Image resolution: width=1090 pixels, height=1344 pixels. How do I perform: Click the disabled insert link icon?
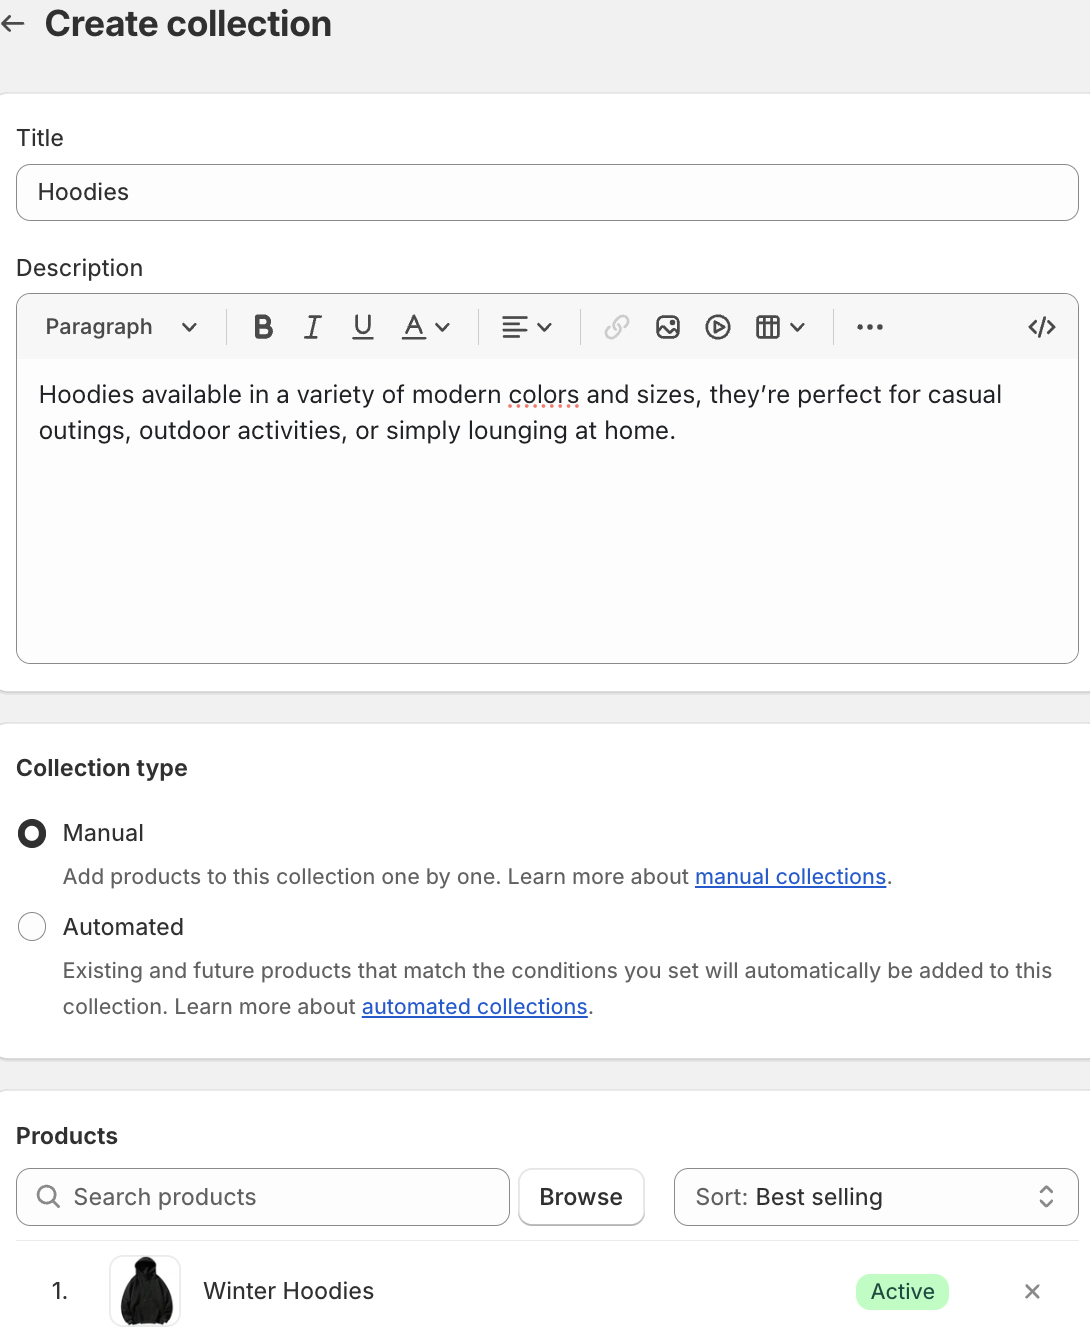pyautogui.click(x=617, y=327)
